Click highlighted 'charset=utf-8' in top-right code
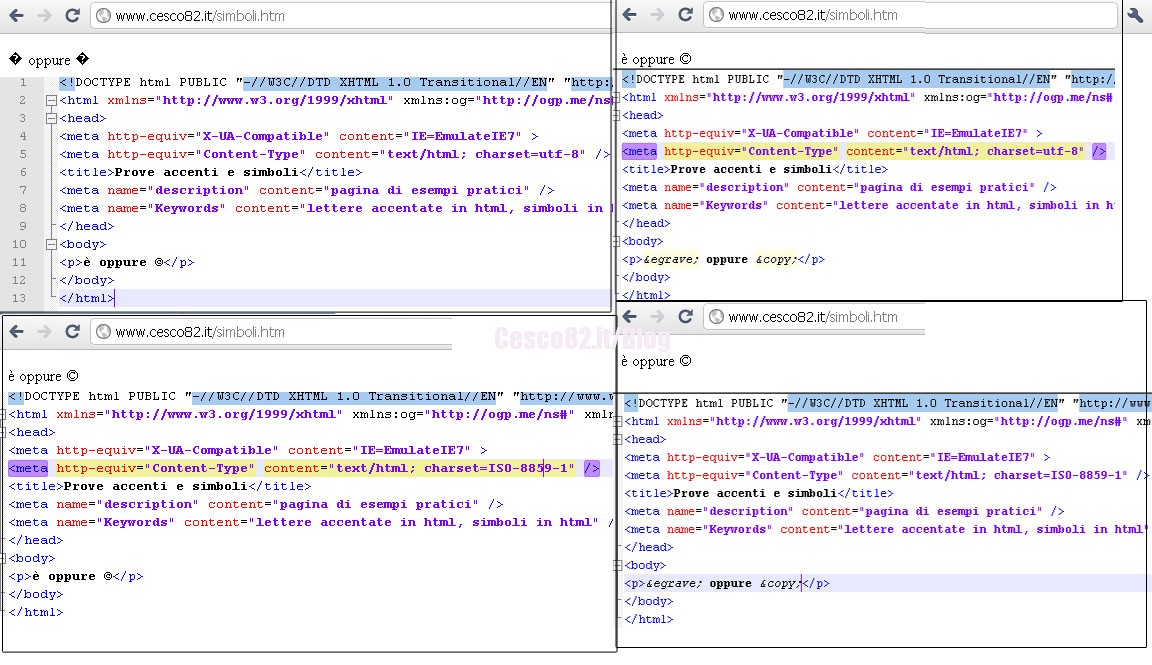 pyautogui.click(x=1032, y=151)
